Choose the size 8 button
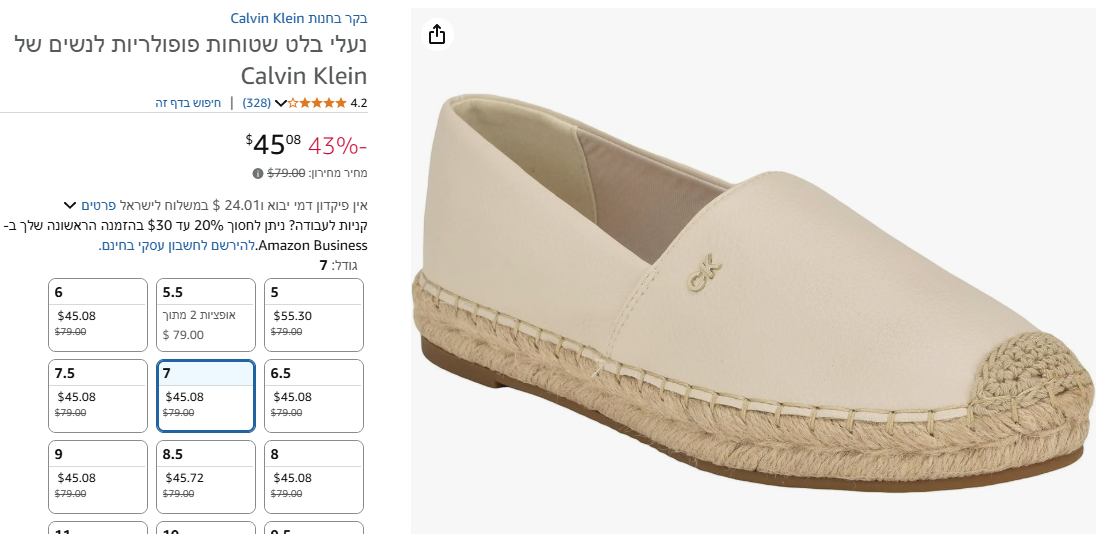The width and height of the screenshot is (1100, 534). (314, 477)
